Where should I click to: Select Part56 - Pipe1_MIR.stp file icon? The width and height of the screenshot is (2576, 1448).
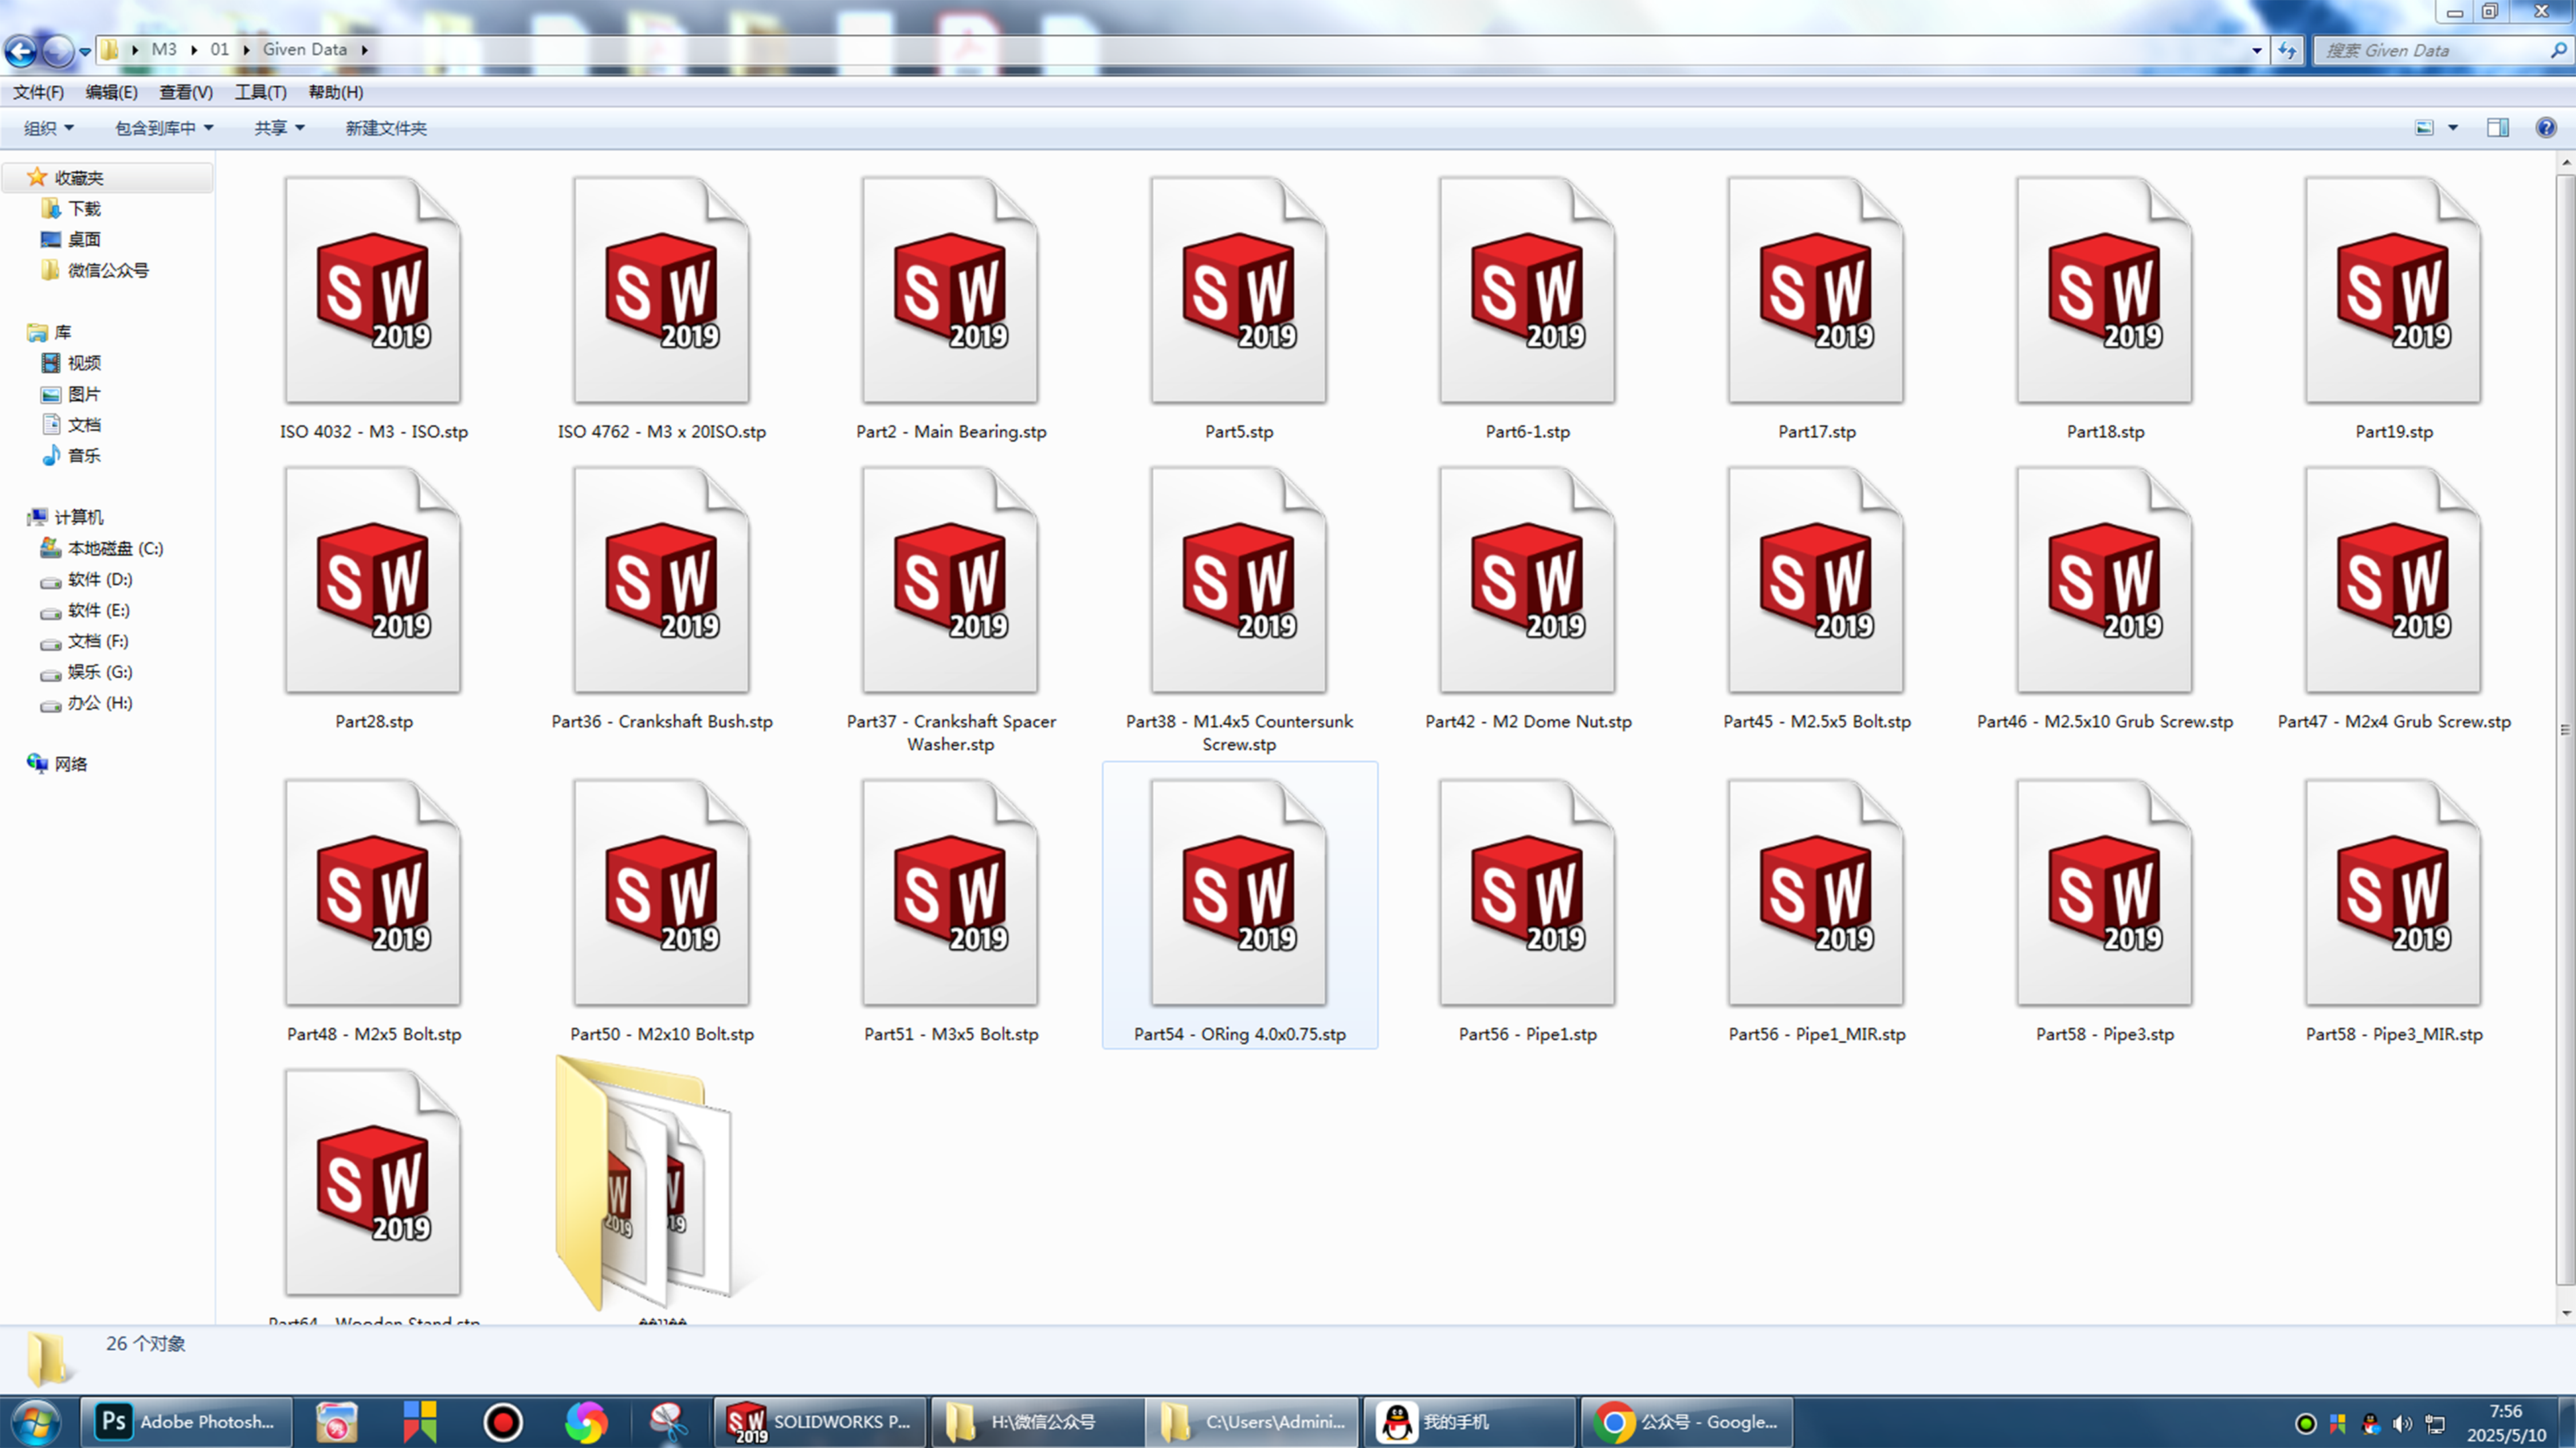coord(1816,893)
